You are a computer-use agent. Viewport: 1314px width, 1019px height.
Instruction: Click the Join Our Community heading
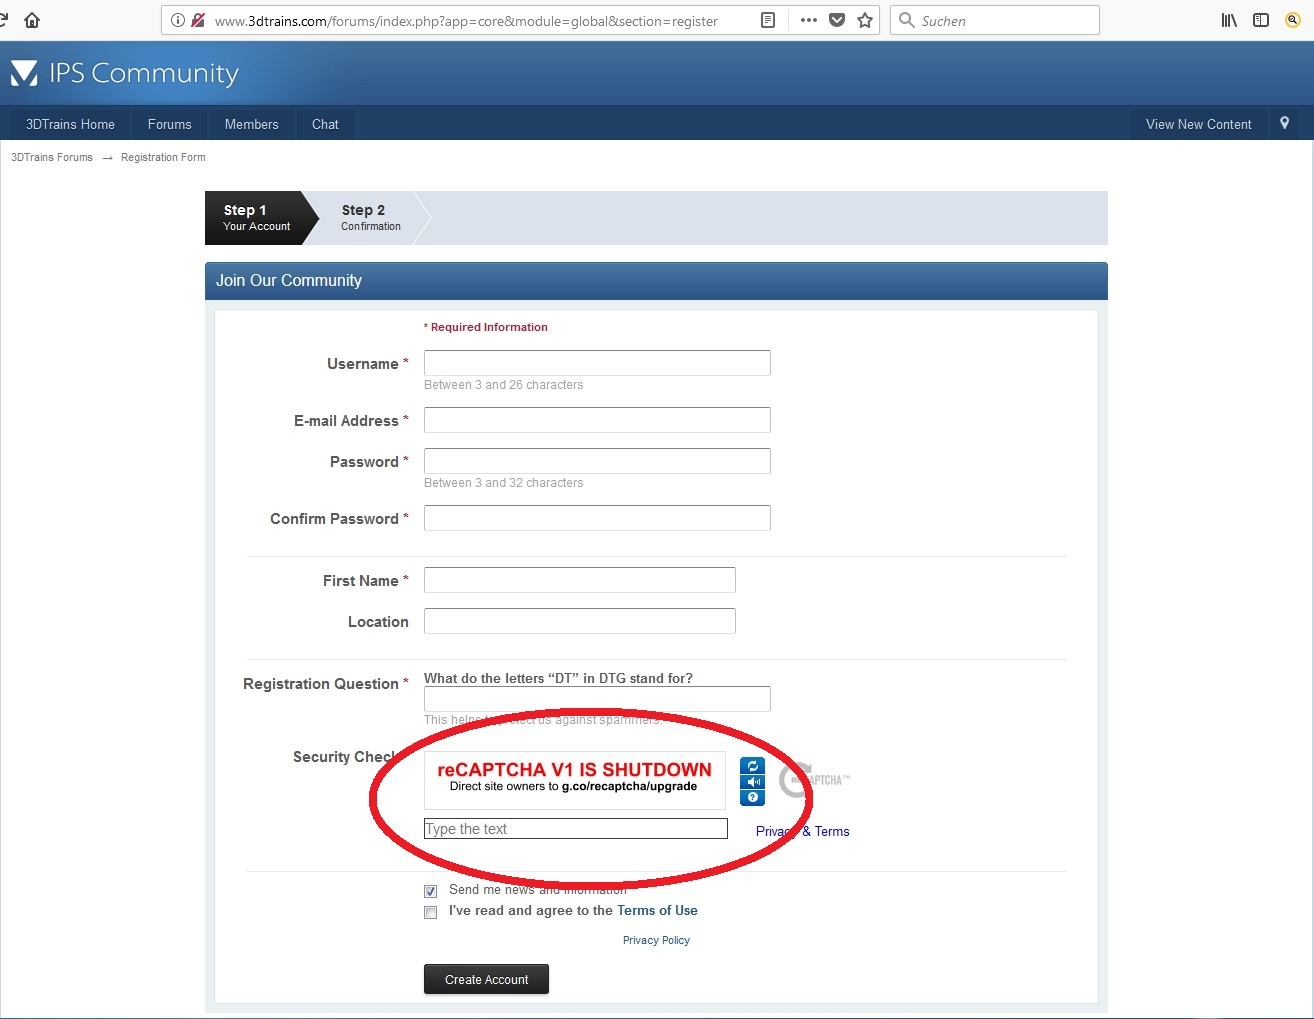289,281
